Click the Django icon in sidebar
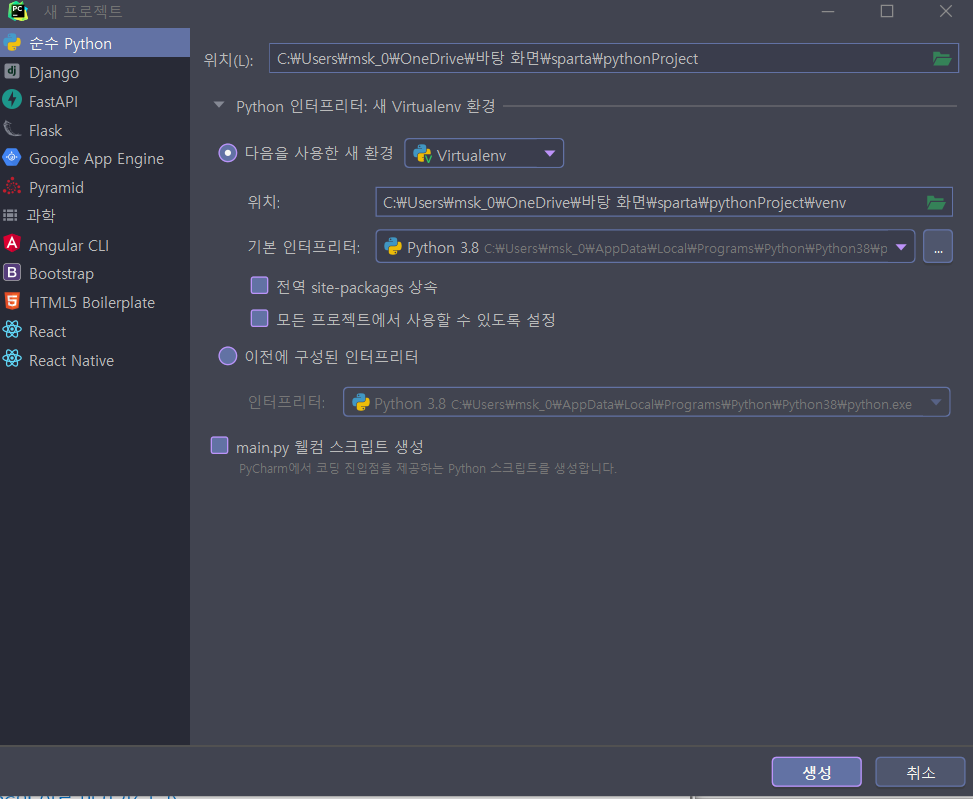Viewport: 973px width, 799px height. point(12,71)
